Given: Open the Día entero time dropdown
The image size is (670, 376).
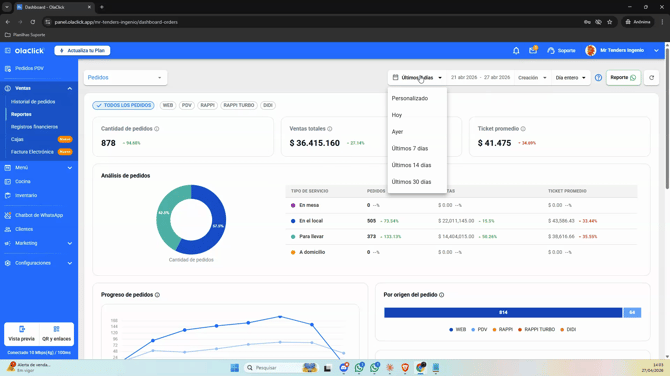Looking at the screenshot, I should click(570, 78).
